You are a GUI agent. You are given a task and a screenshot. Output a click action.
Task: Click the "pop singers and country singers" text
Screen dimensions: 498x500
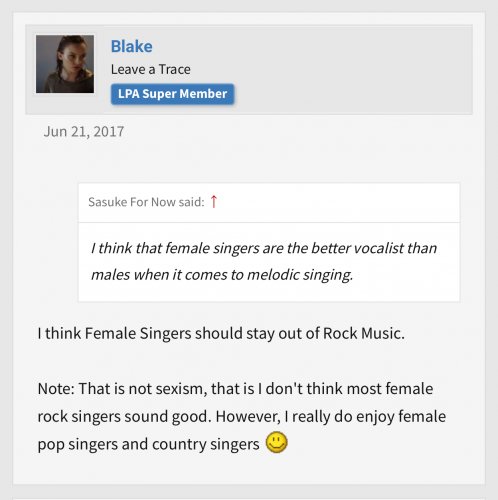[148, 444]
